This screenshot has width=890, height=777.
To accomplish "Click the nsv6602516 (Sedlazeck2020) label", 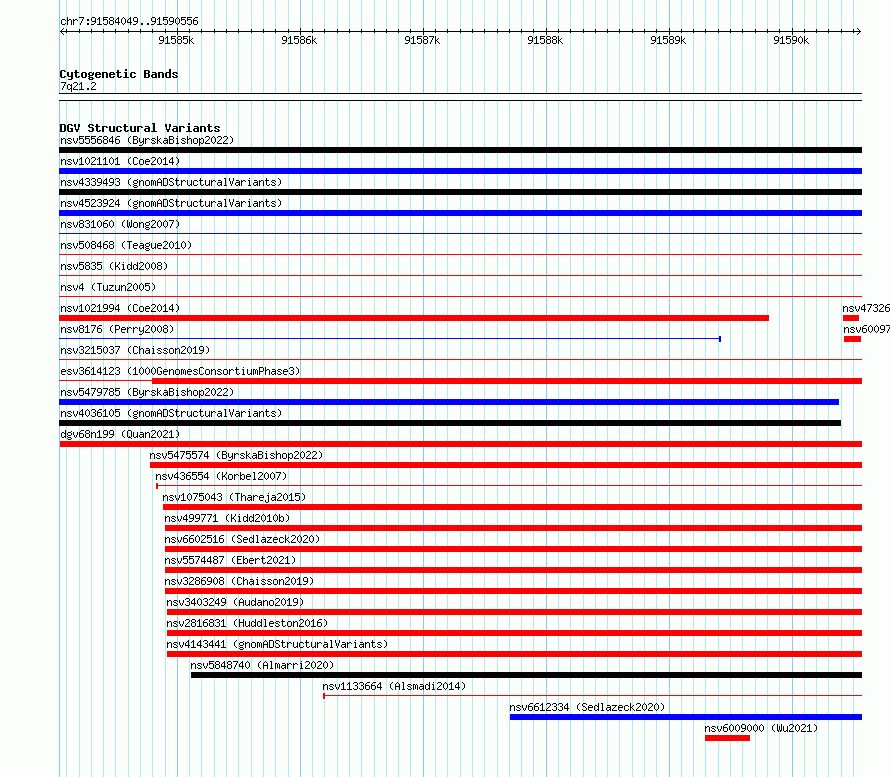I will point(242,539).
